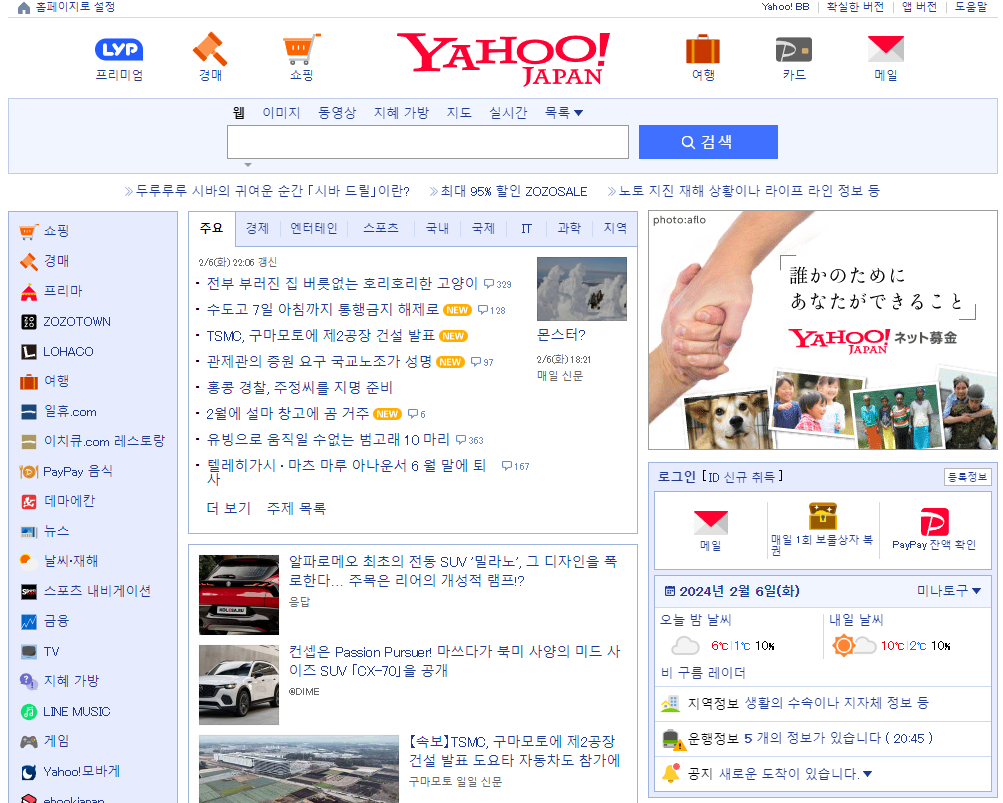Open the white Mazda CX-70 thumbnail
Screen dimensions: 1003x803
(x=239, y=685)
